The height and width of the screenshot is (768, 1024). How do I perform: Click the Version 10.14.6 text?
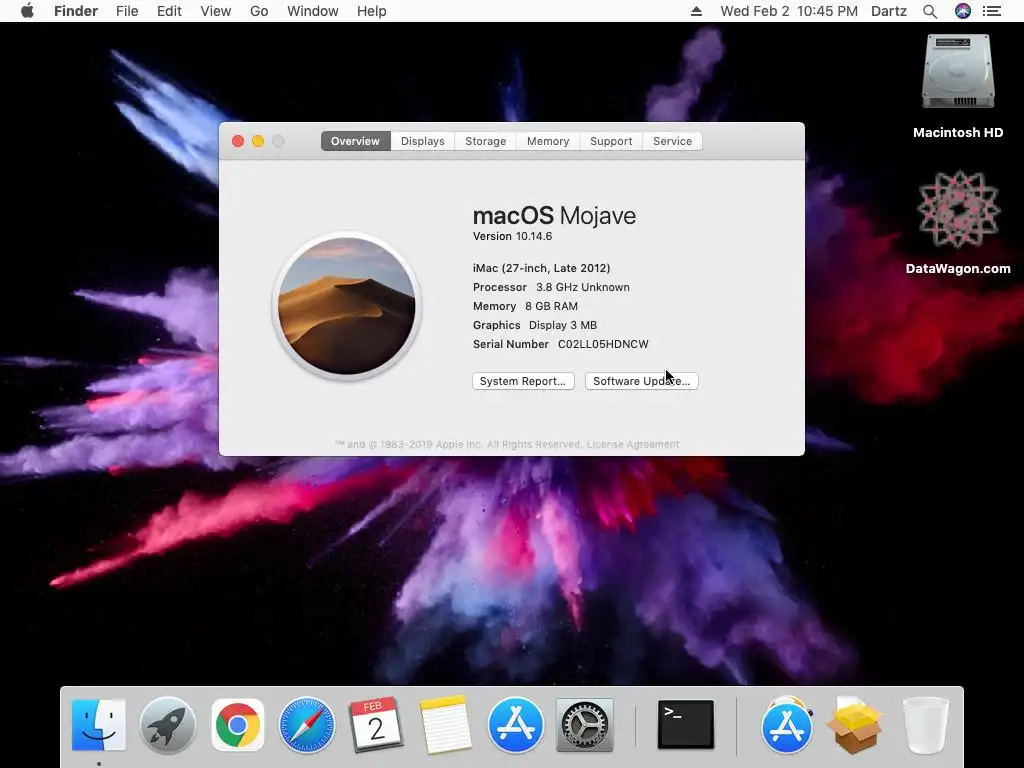pyautogui.click(x=513, y=236)
